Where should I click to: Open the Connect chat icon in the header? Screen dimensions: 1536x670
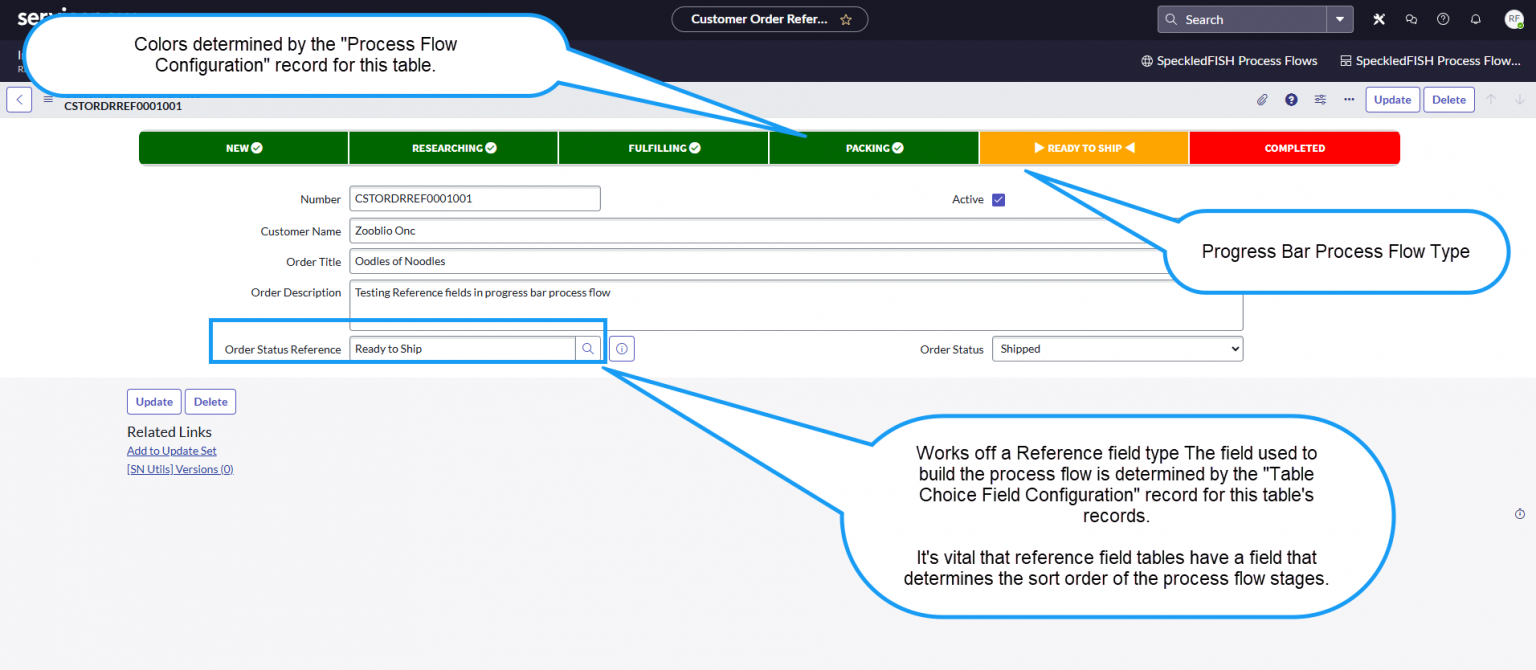click(x=1411, y=18)
